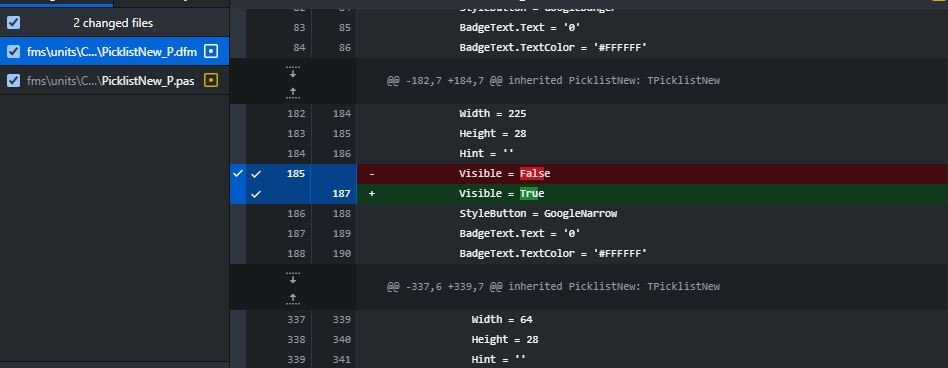
Task: Click the minus sign on the 'Visible = False' line
Action: click(x=372, y=174)
